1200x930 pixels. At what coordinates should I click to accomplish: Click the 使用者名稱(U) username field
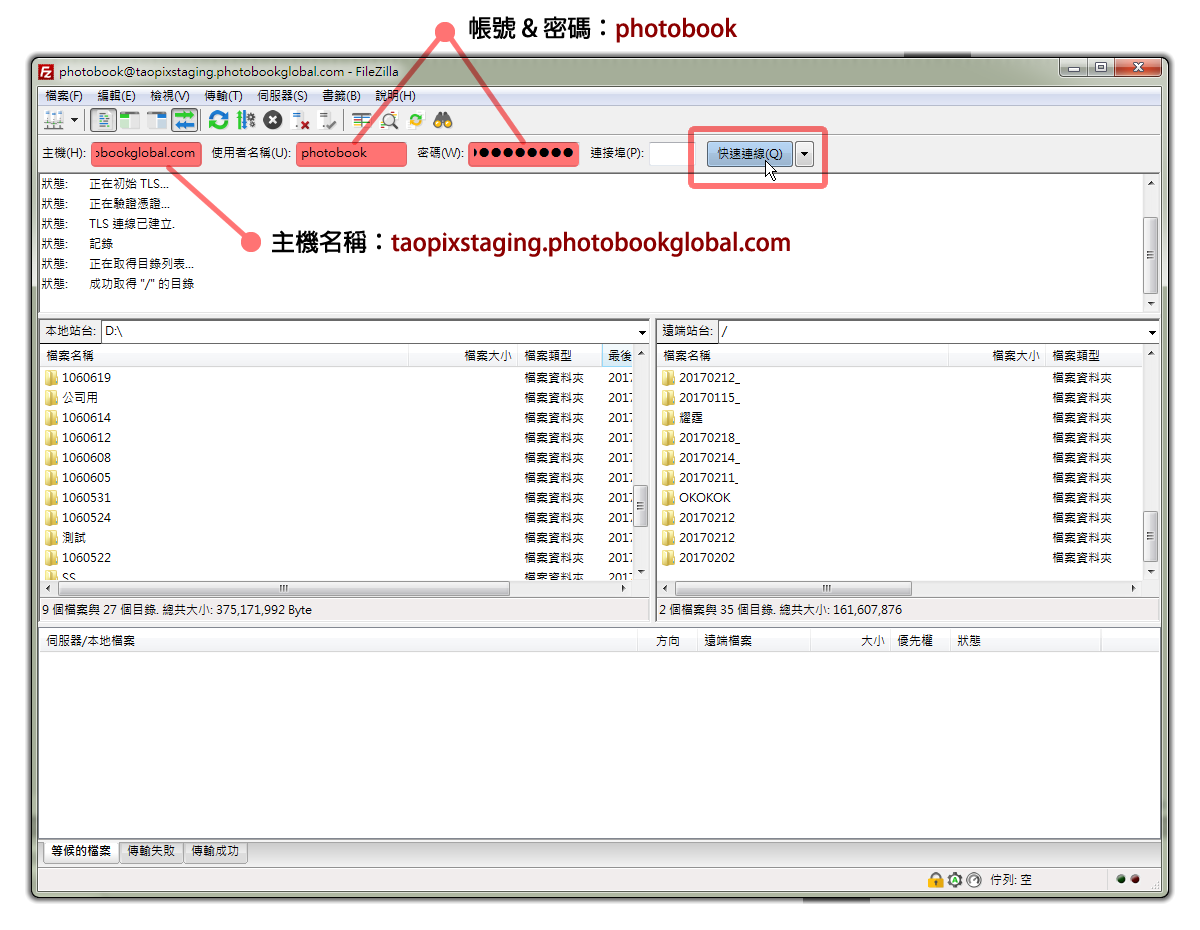pos(351,154)
